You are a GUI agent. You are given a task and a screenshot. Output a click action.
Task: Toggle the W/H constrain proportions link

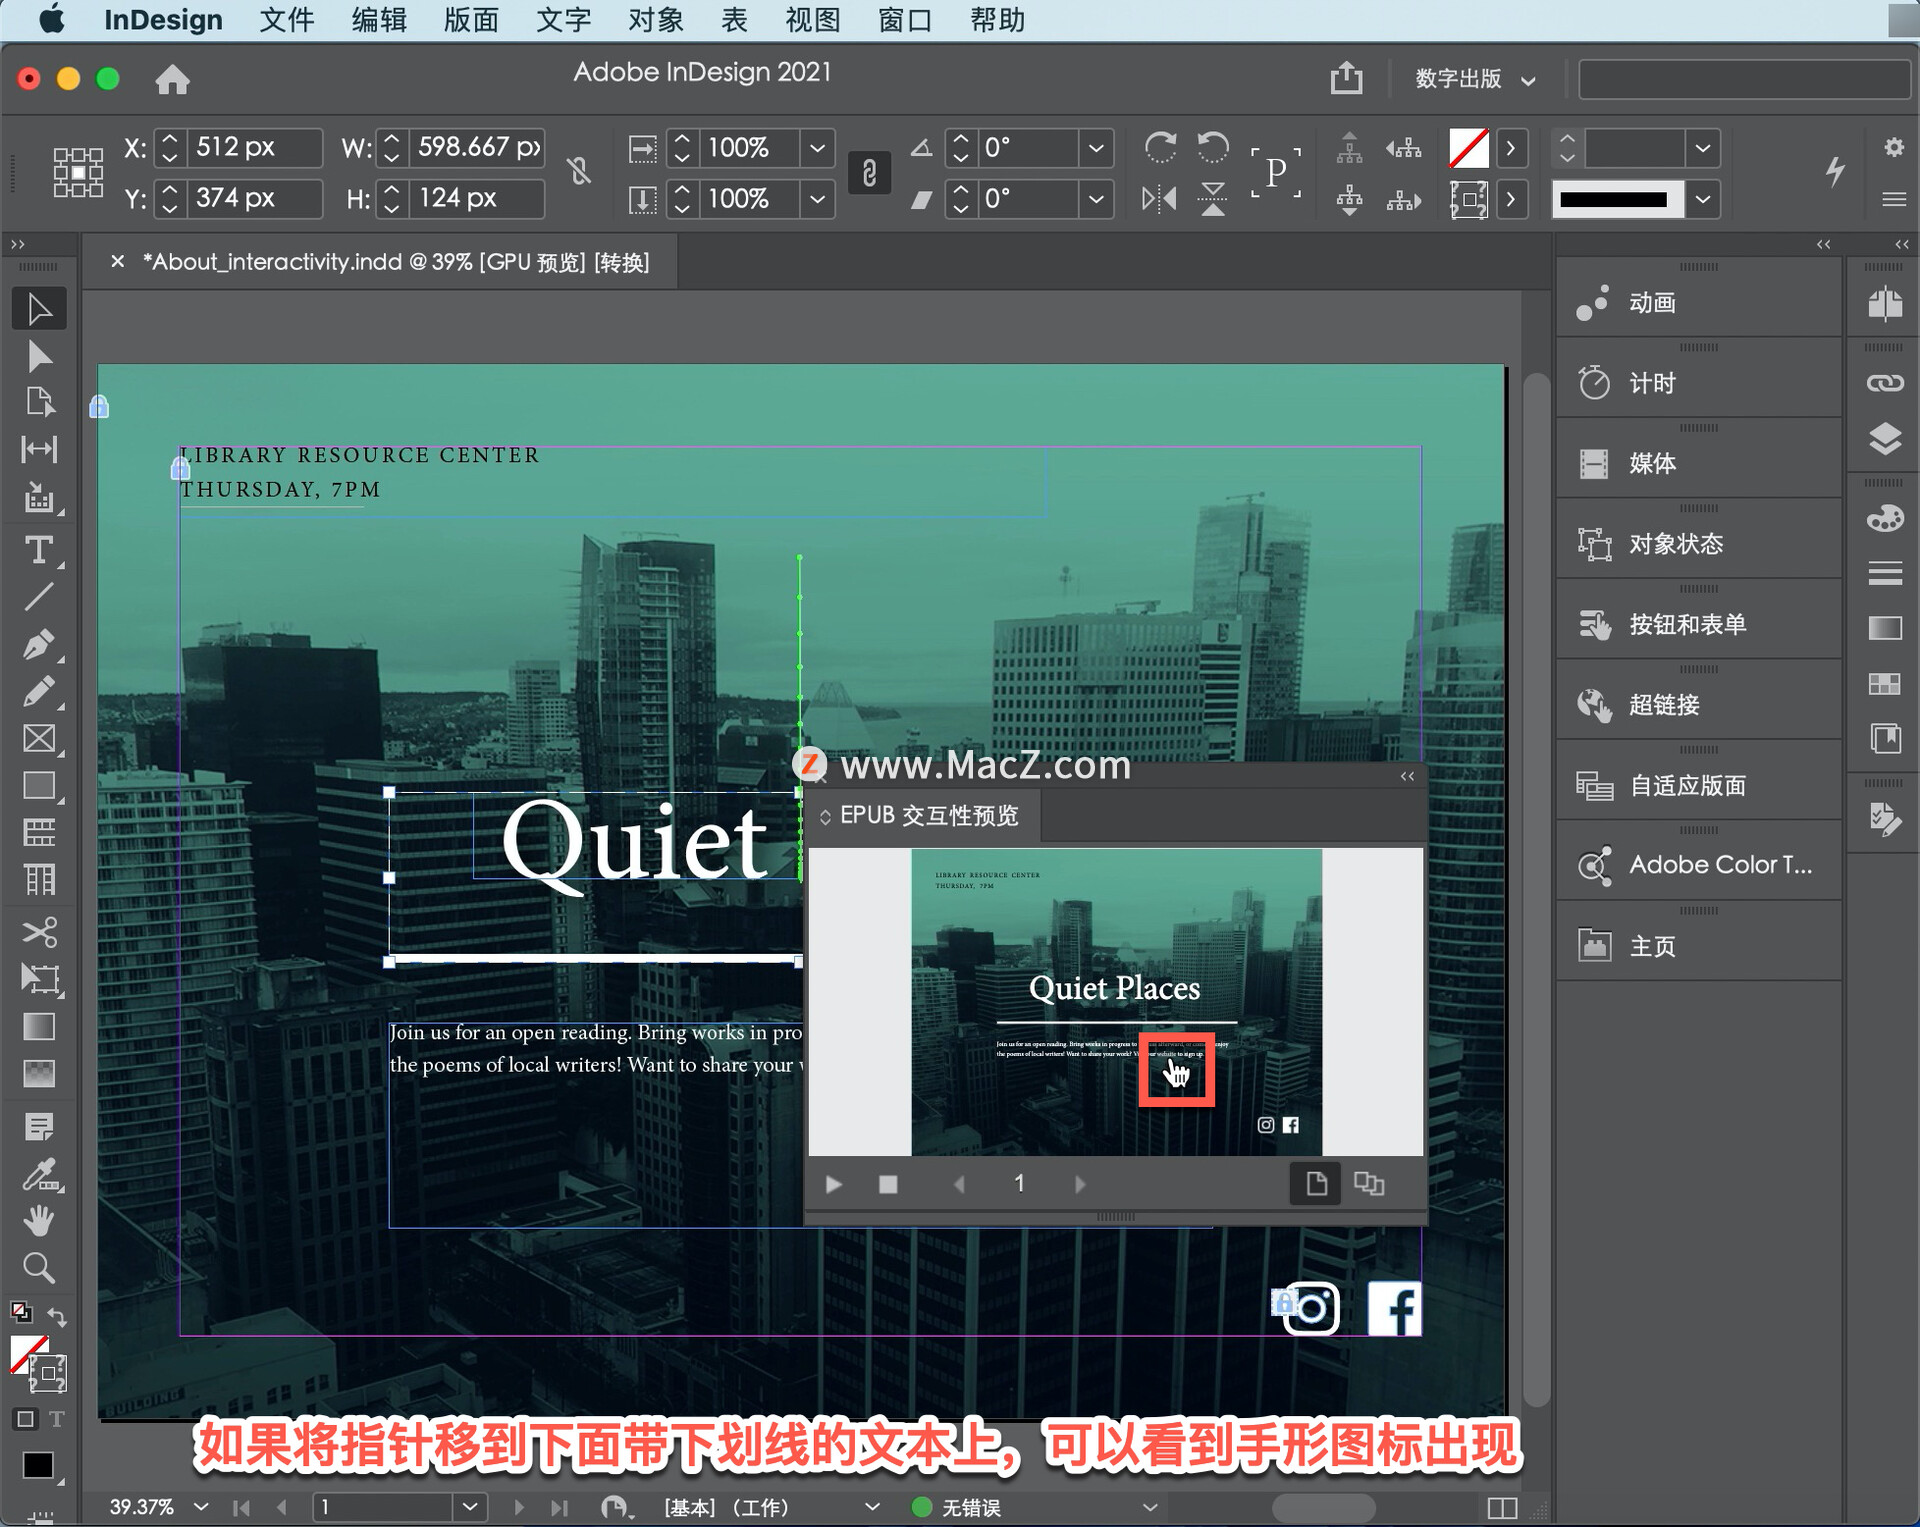pyautogui.click(x=580, y=172)
